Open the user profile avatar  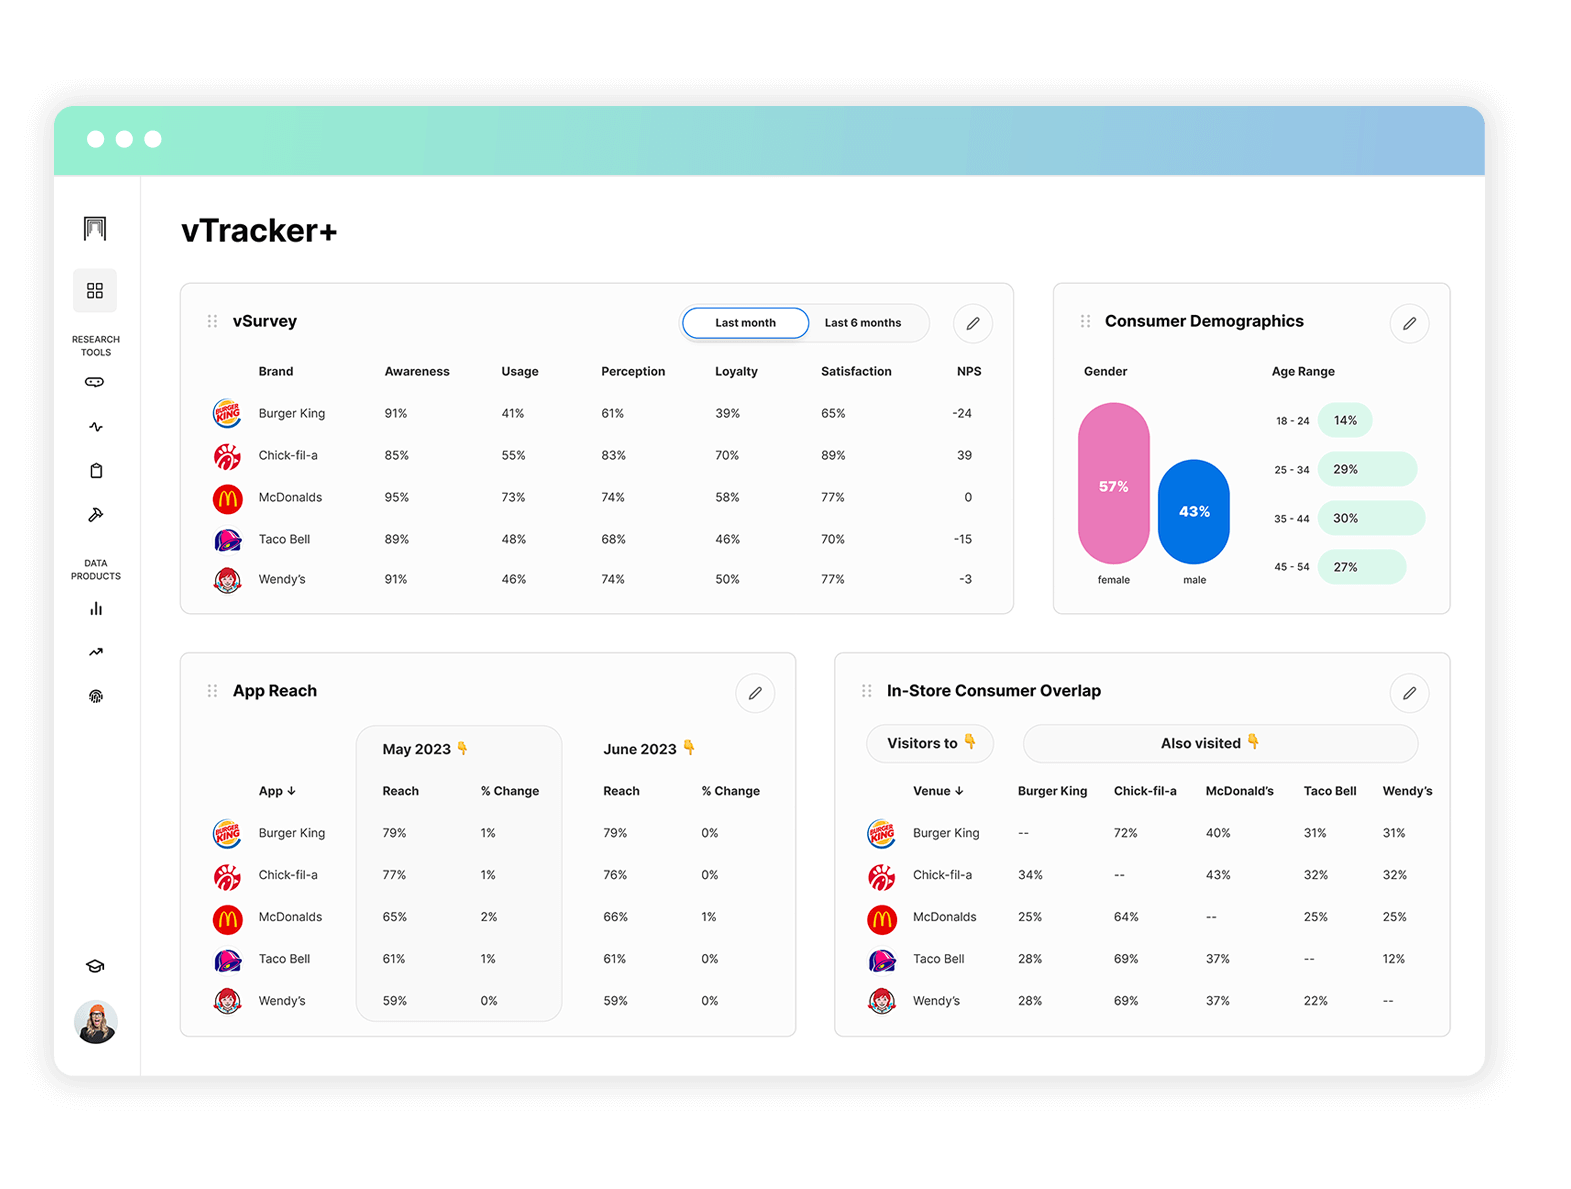[x=96, y=1022]
